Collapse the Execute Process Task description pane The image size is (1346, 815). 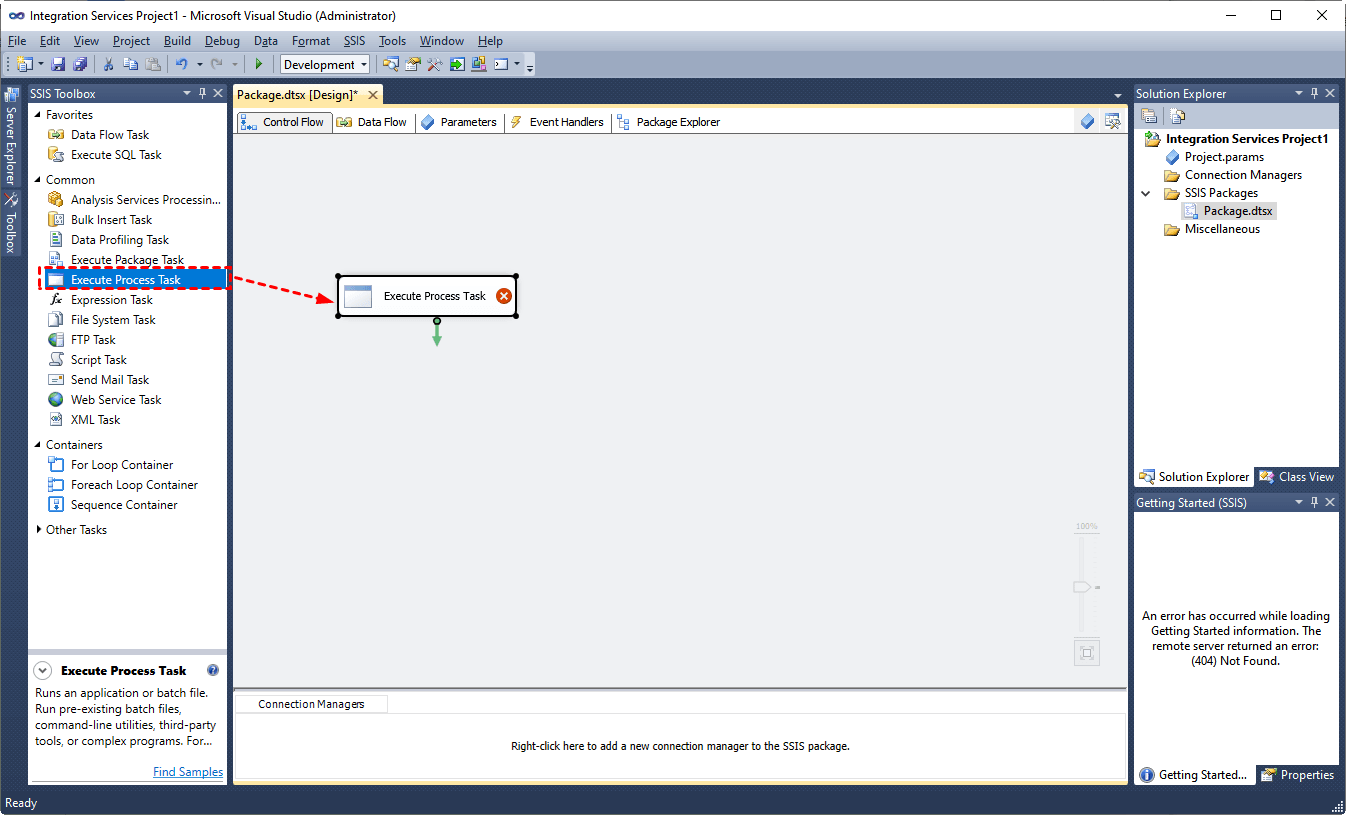(42, 670)
